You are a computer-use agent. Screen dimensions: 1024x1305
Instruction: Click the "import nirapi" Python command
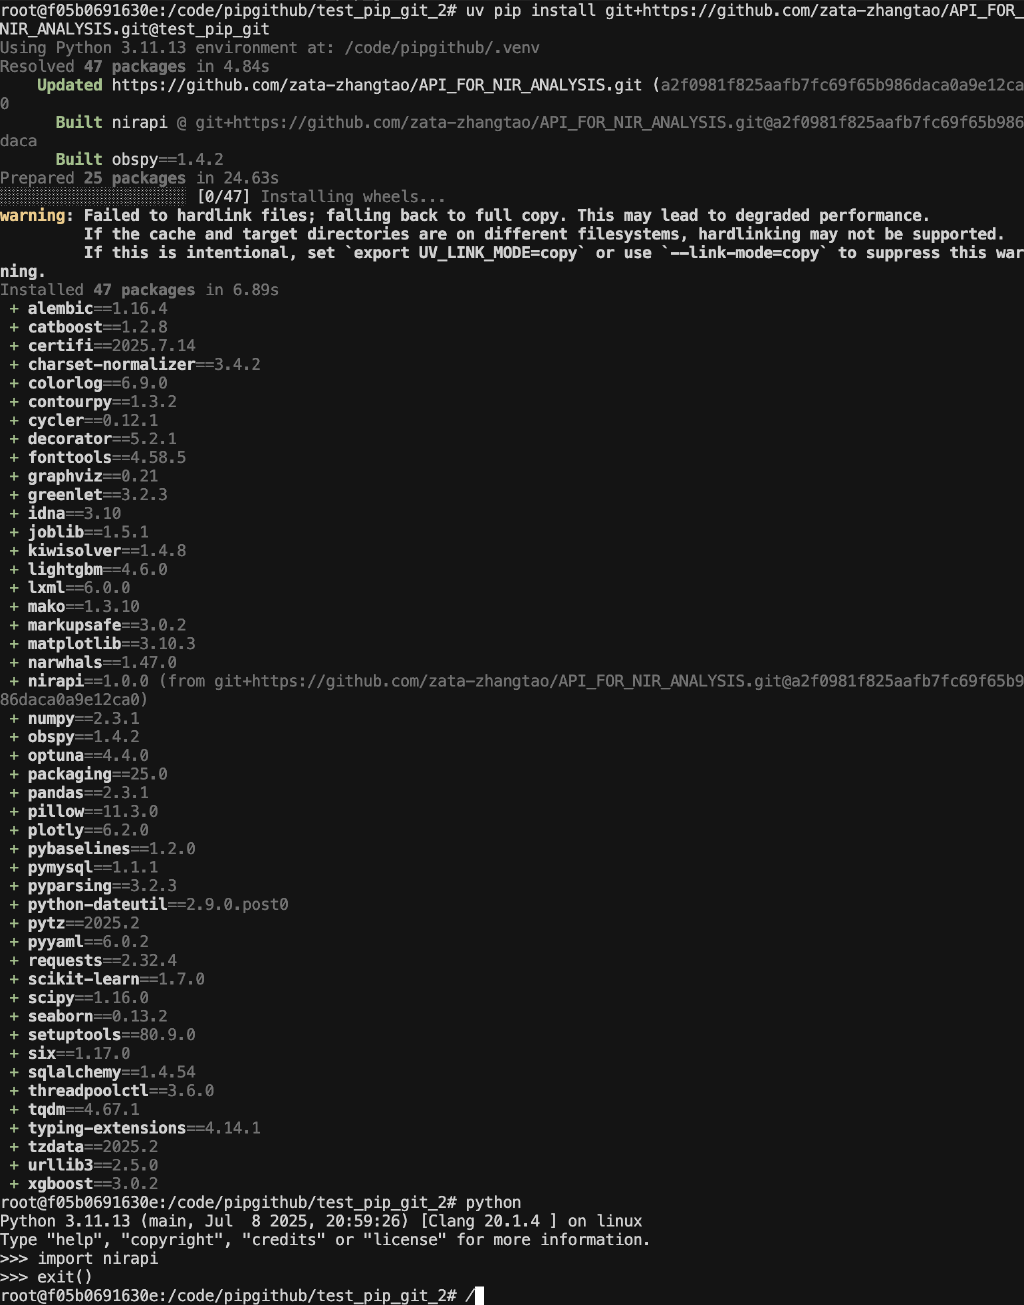(97, 1258)
